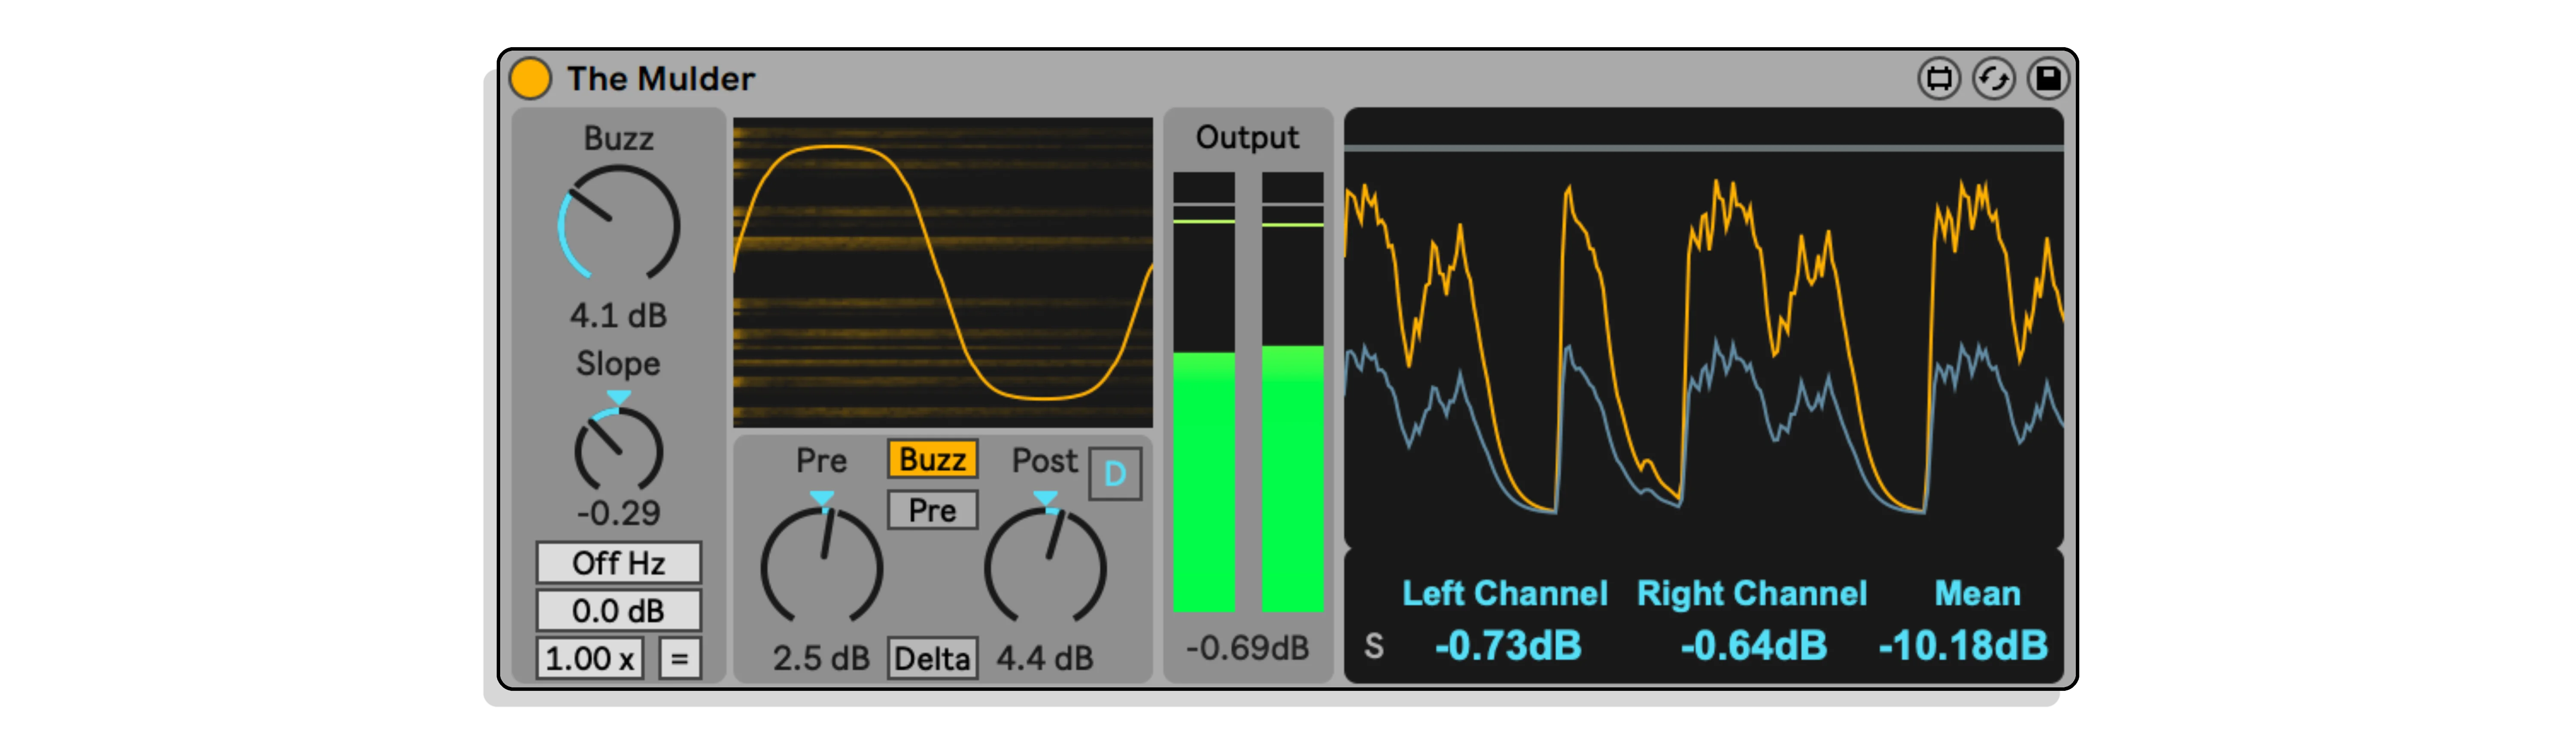Viewport: 2576px width, 738px height.
Task: Click the 4.4 dB Post value
Action: 1045,658
